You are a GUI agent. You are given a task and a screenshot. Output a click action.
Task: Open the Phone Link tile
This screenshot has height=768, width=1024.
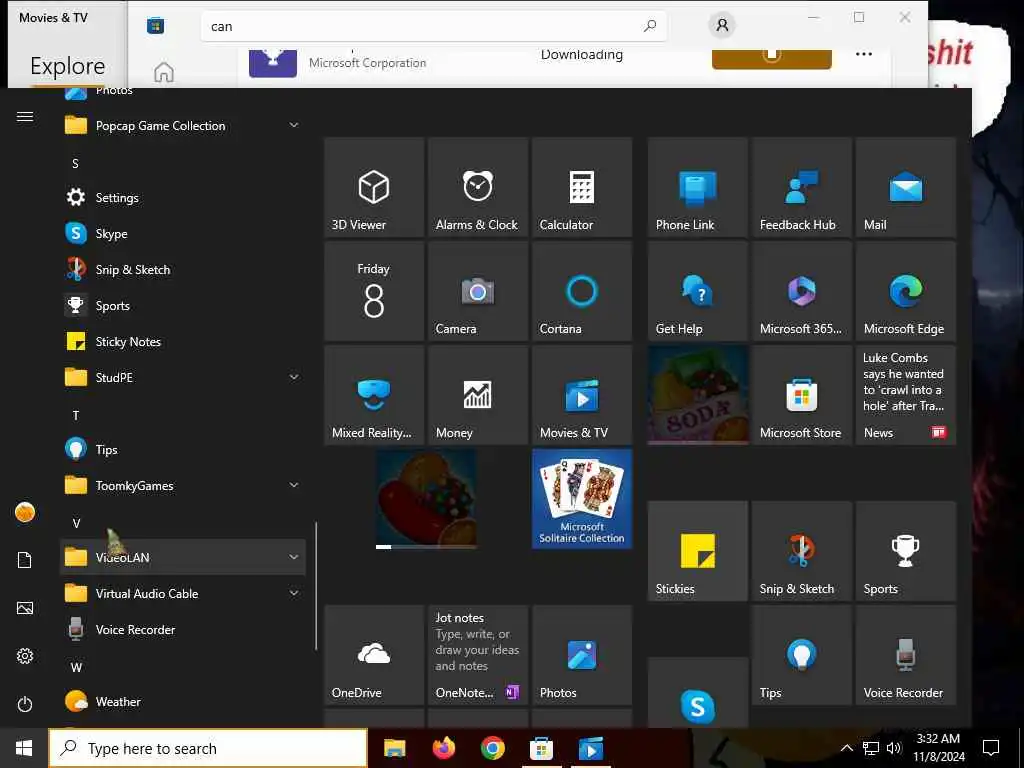click(x=697, y=187)
